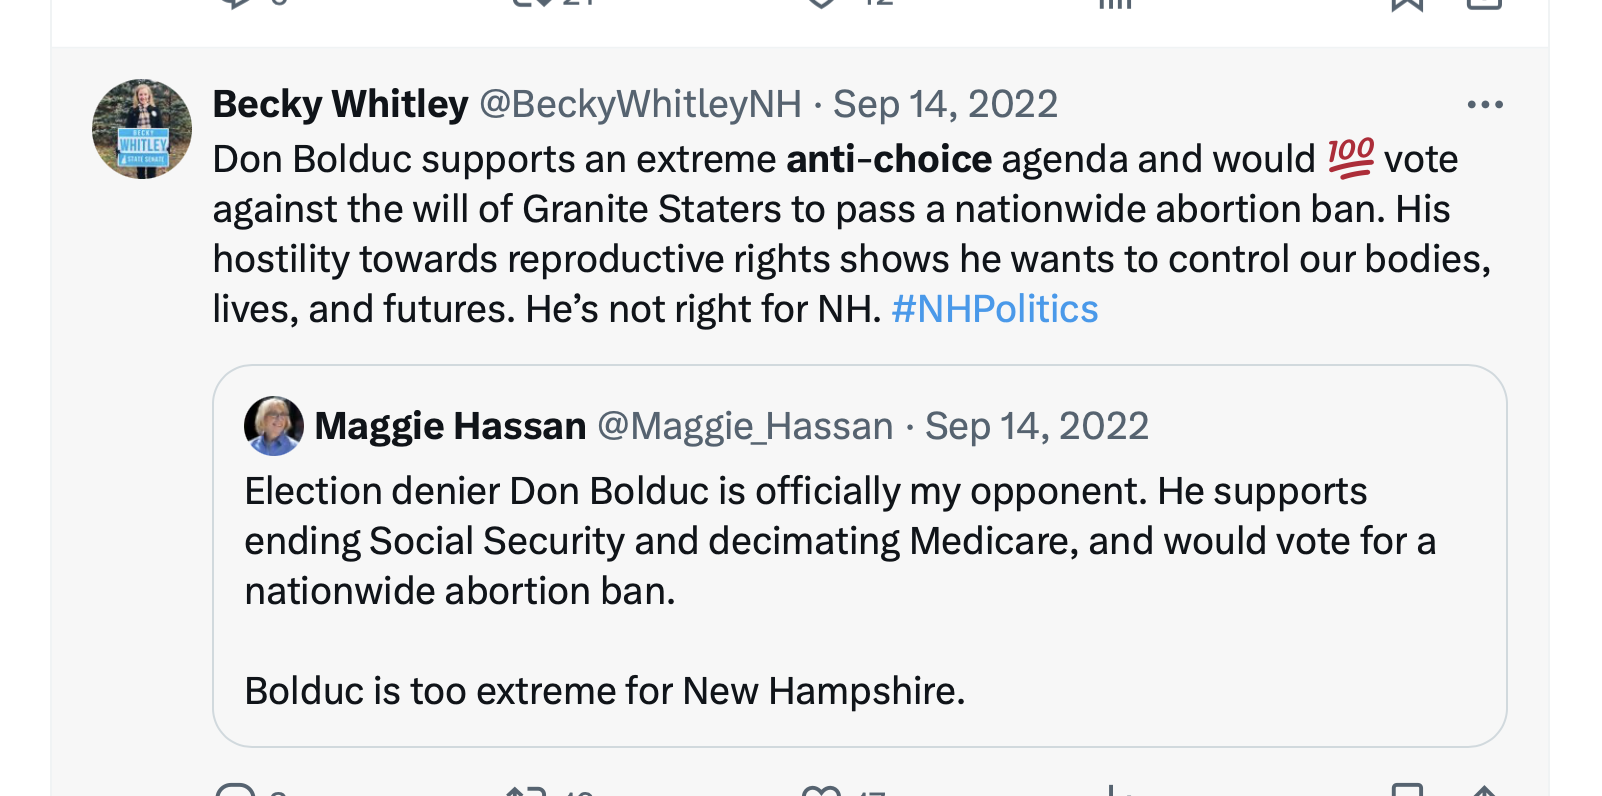Click the reply icon of the tweet above
Viewport: 1602px width, 796px height.
tap(236, 3)
